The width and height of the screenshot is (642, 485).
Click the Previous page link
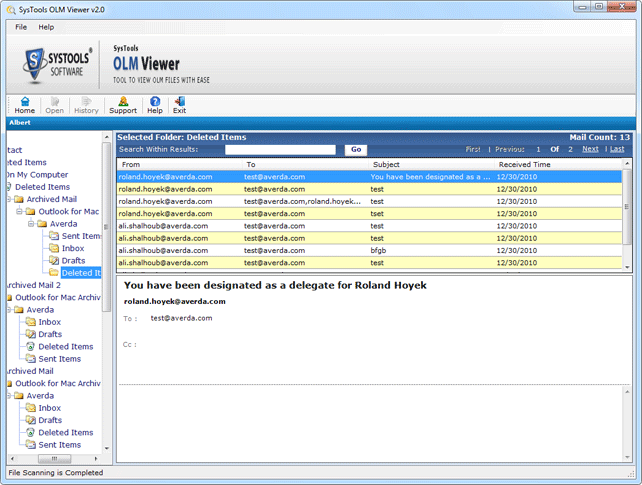click(510, 149)
